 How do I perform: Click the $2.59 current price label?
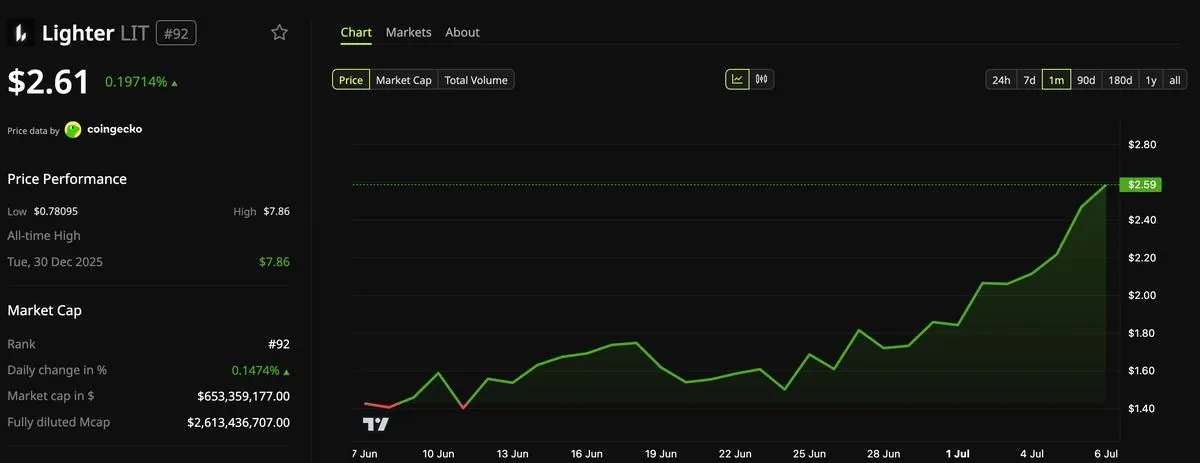coord(1140,184)
